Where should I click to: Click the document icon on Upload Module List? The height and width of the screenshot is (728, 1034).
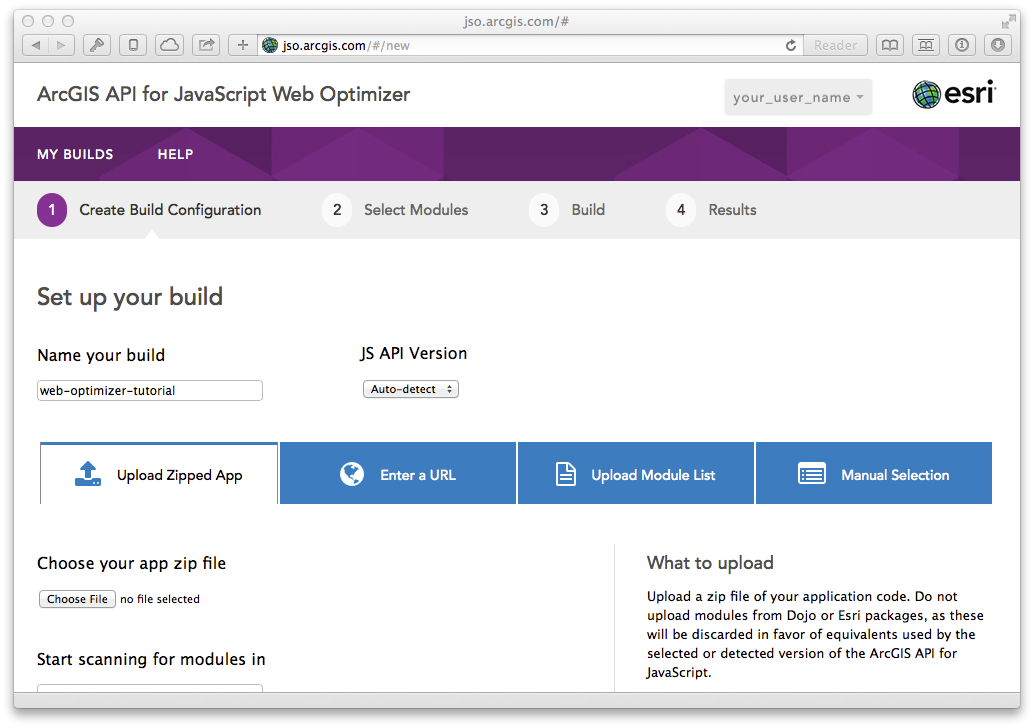pos(566,474)
